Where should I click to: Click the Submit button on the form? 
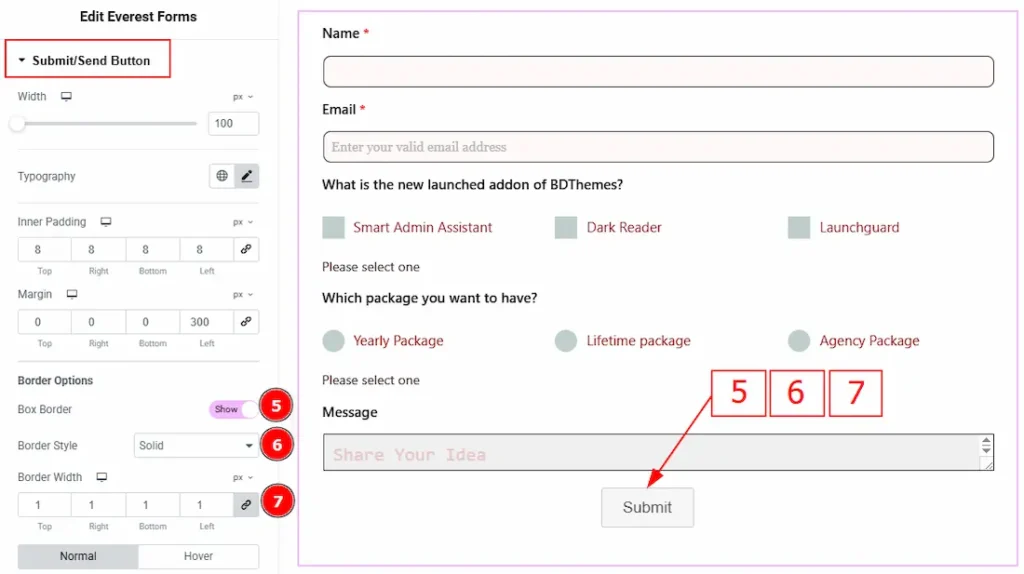pos(647,507)
